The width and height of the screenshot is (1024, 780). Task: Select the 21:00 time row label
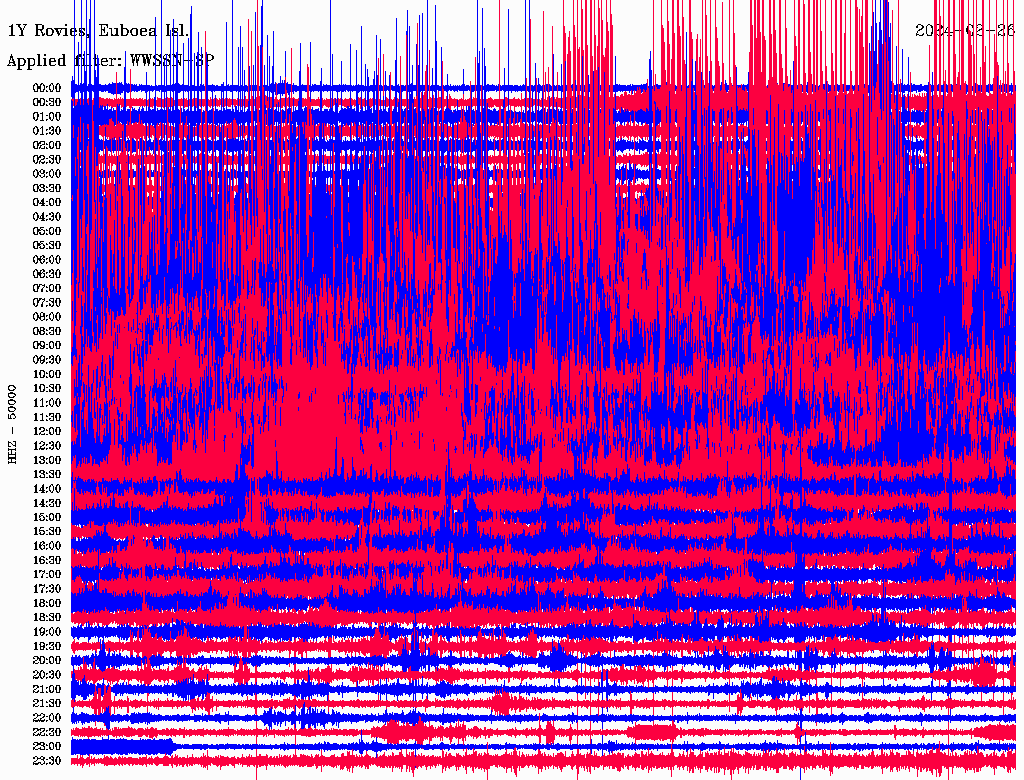(47, 689)
